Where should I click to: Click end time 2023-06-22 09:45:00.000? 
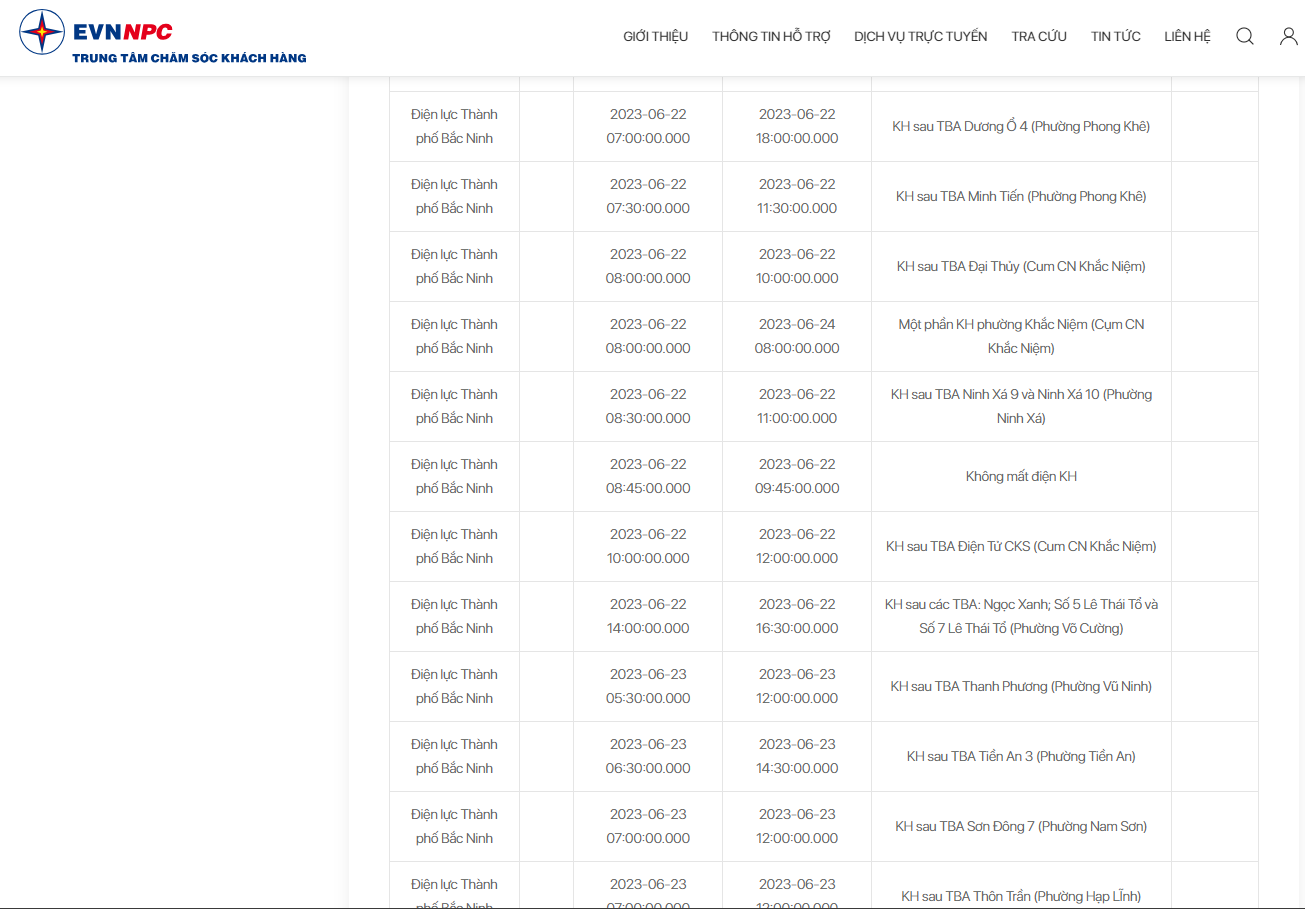click(x=797, y=477)
